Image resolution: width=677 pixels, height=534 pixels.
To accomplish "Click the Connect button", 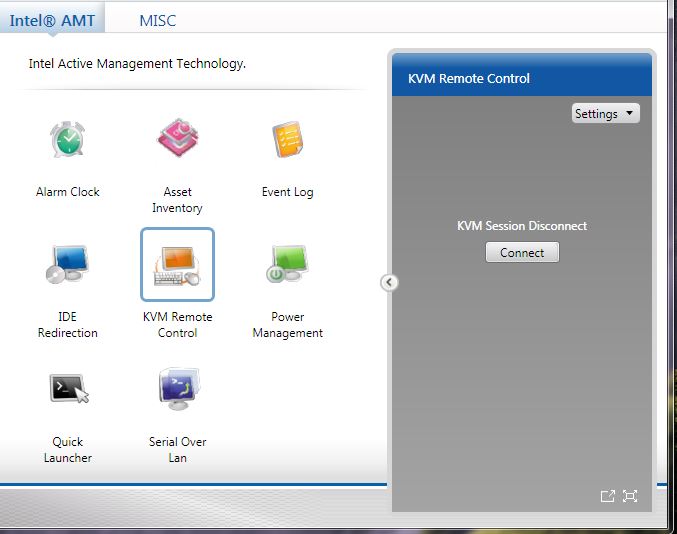I will (x=522, y=253).
